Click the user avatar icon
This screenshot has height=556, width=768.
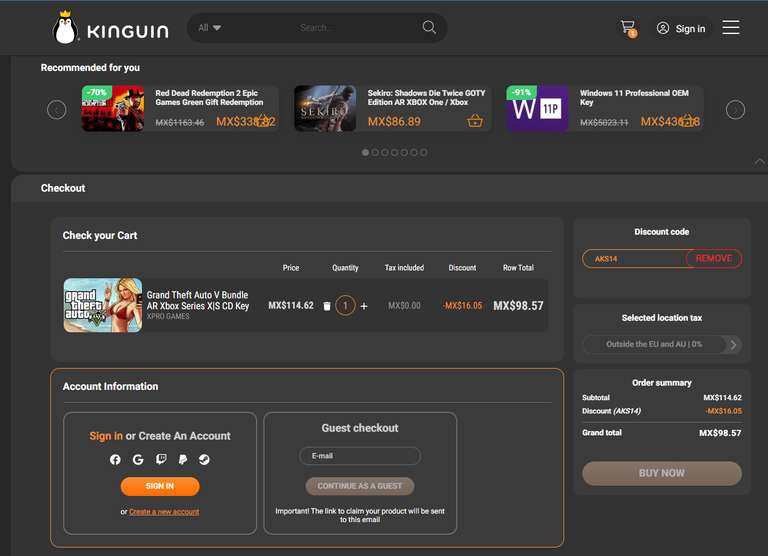pos(663,28)
